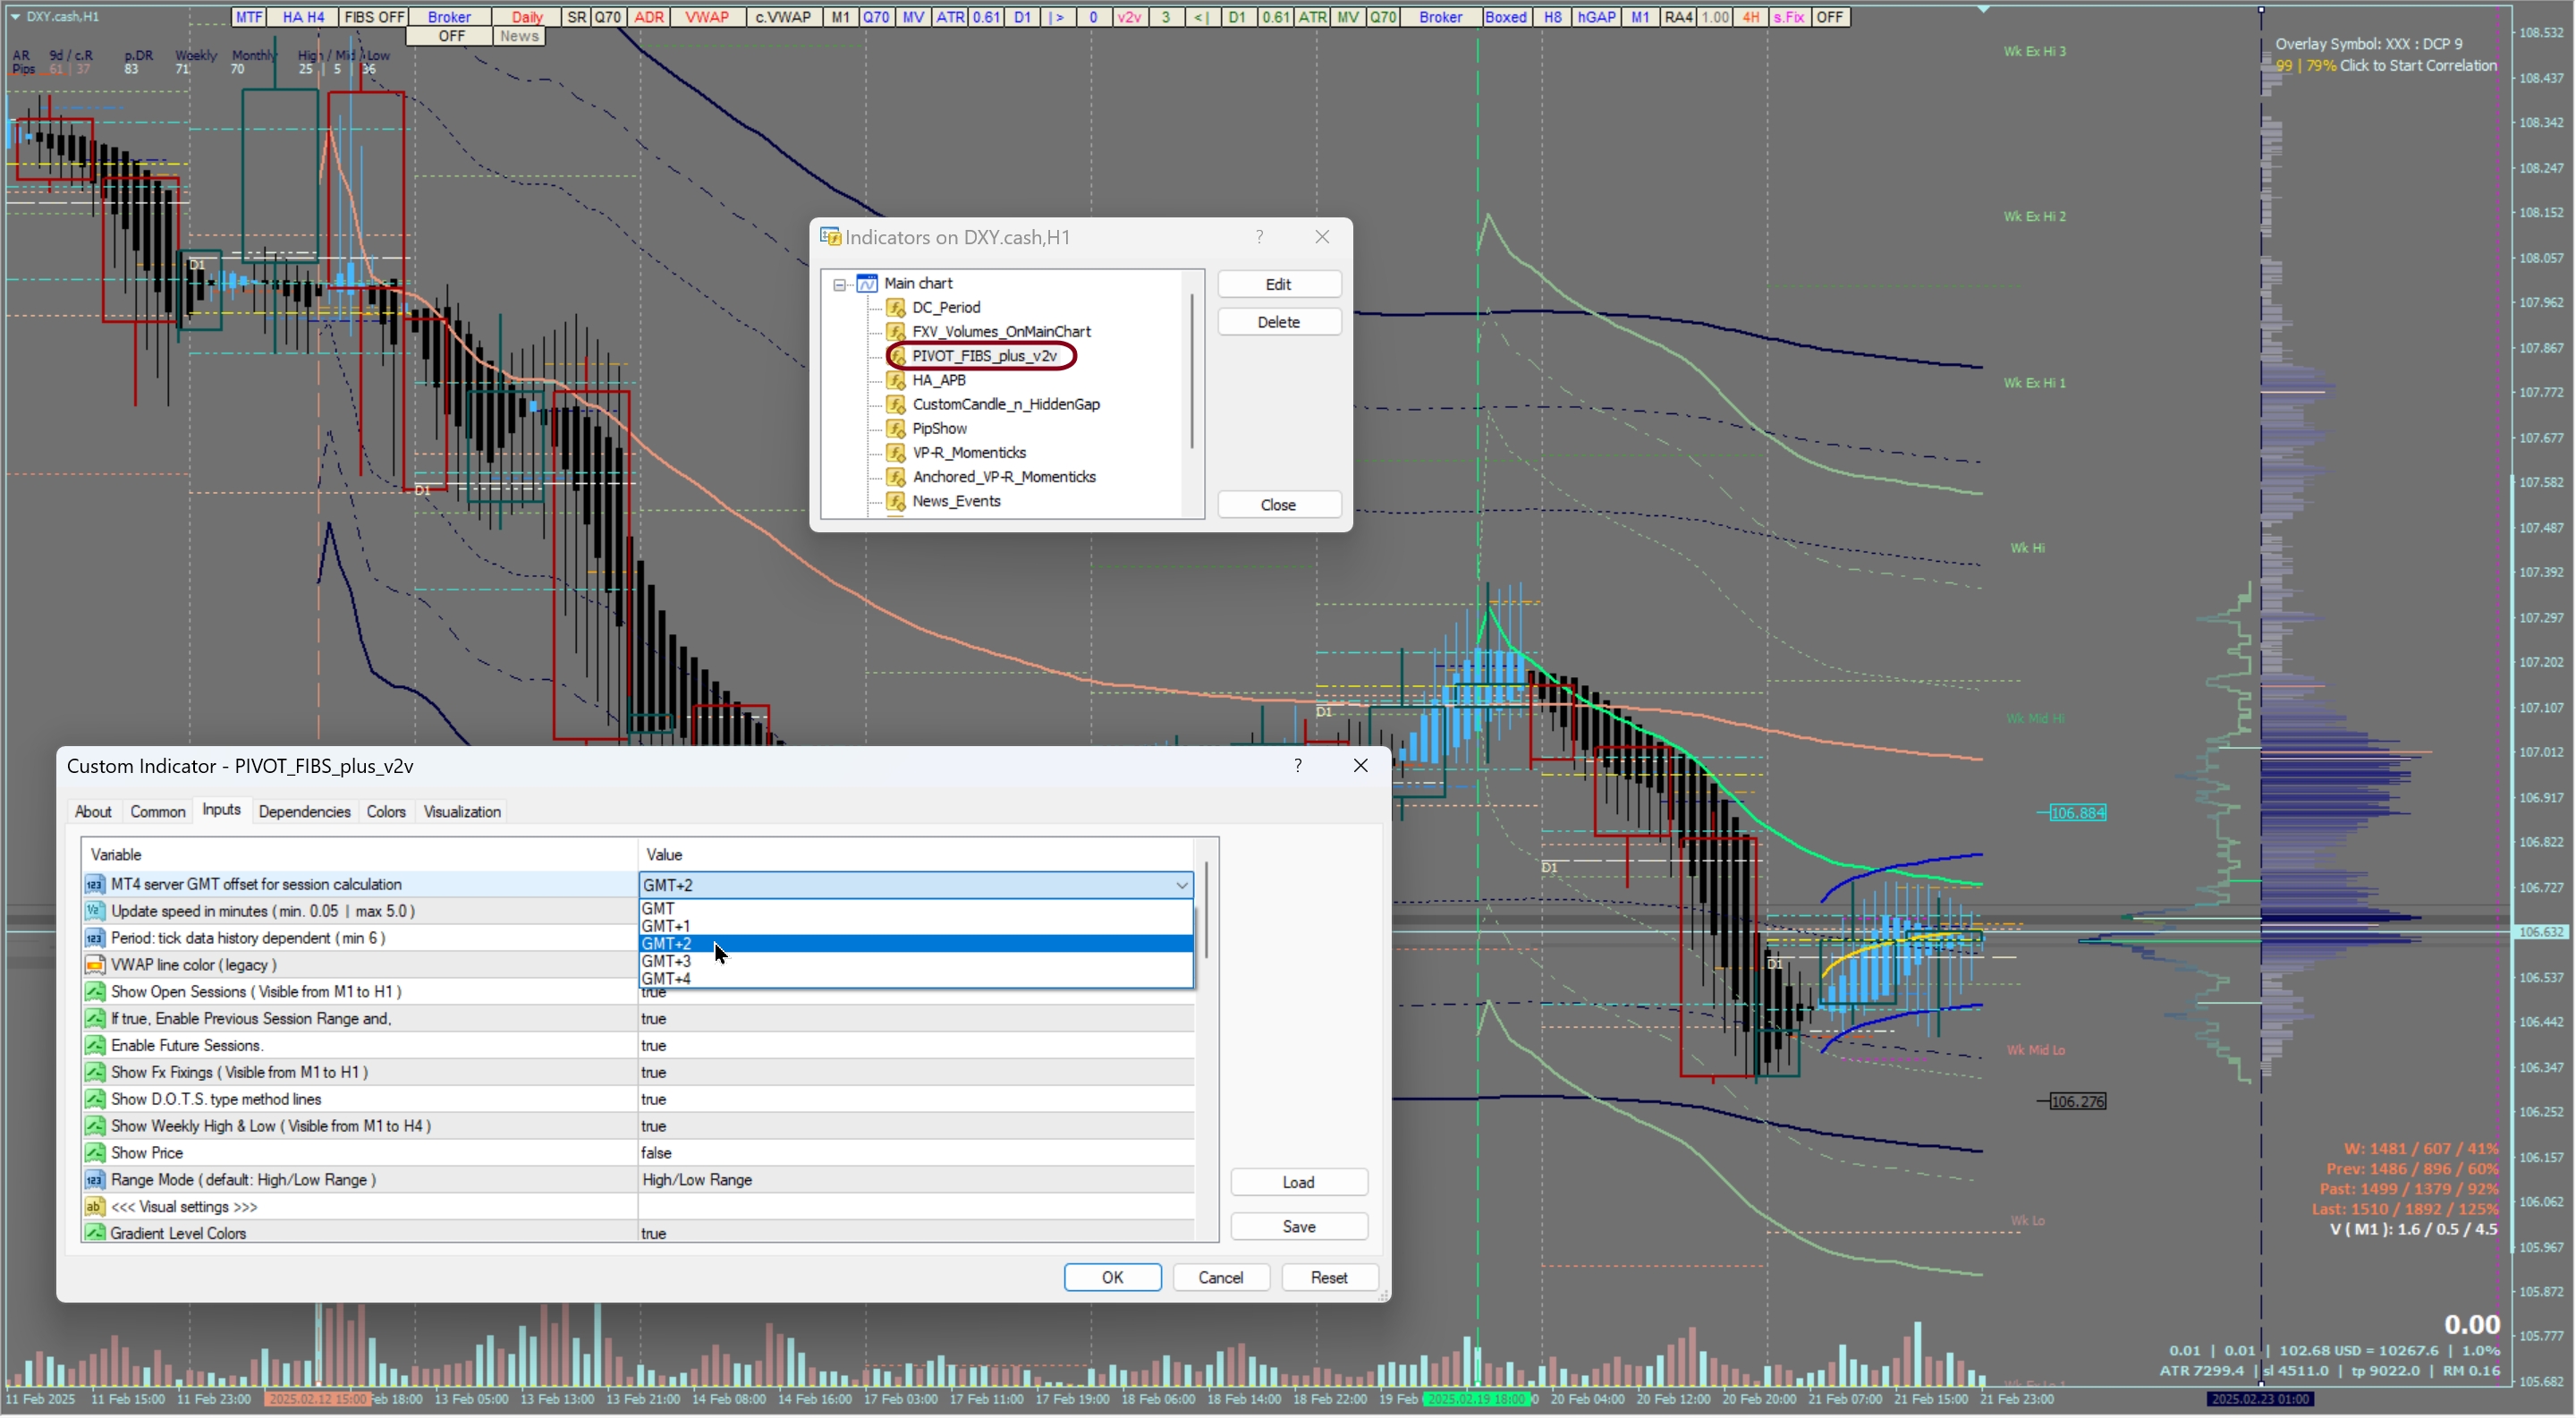Select the HA_APB indicator icon
Screen dimensions: 2576x1418
pos(897,380)
